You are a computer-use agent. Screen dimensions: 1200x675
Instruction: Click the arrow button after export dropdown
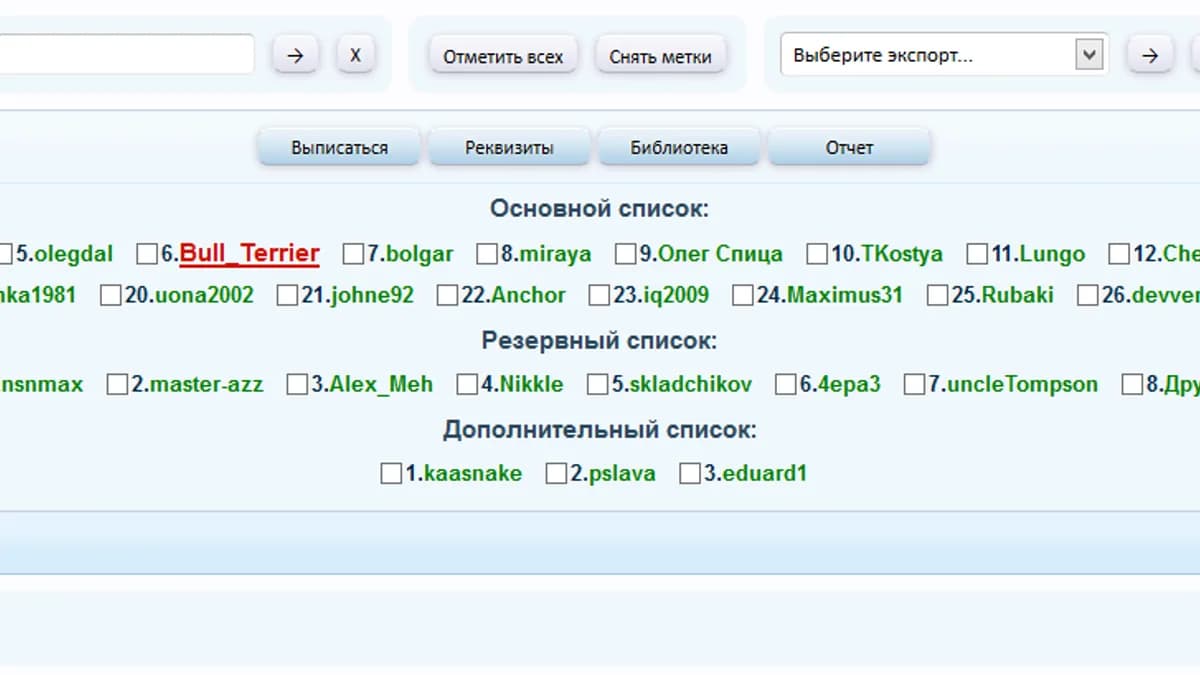(x=1150, y=55)
